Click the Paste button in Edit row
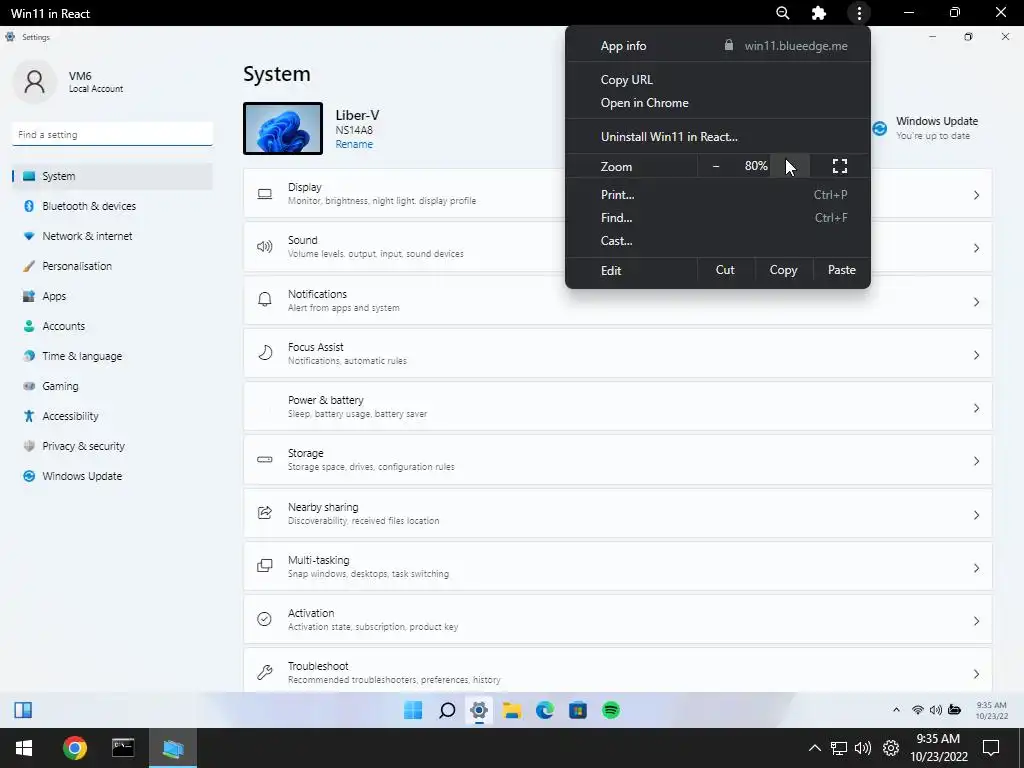This screenshot has height=768, width=1024. click(842, 270)
